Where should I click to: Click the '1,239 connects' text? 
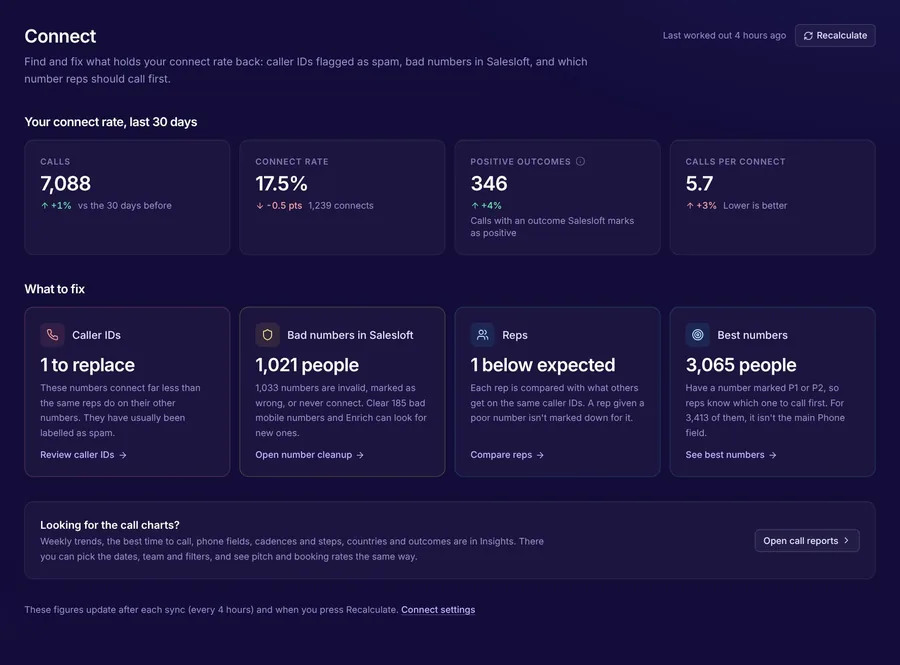click(341, 205)
